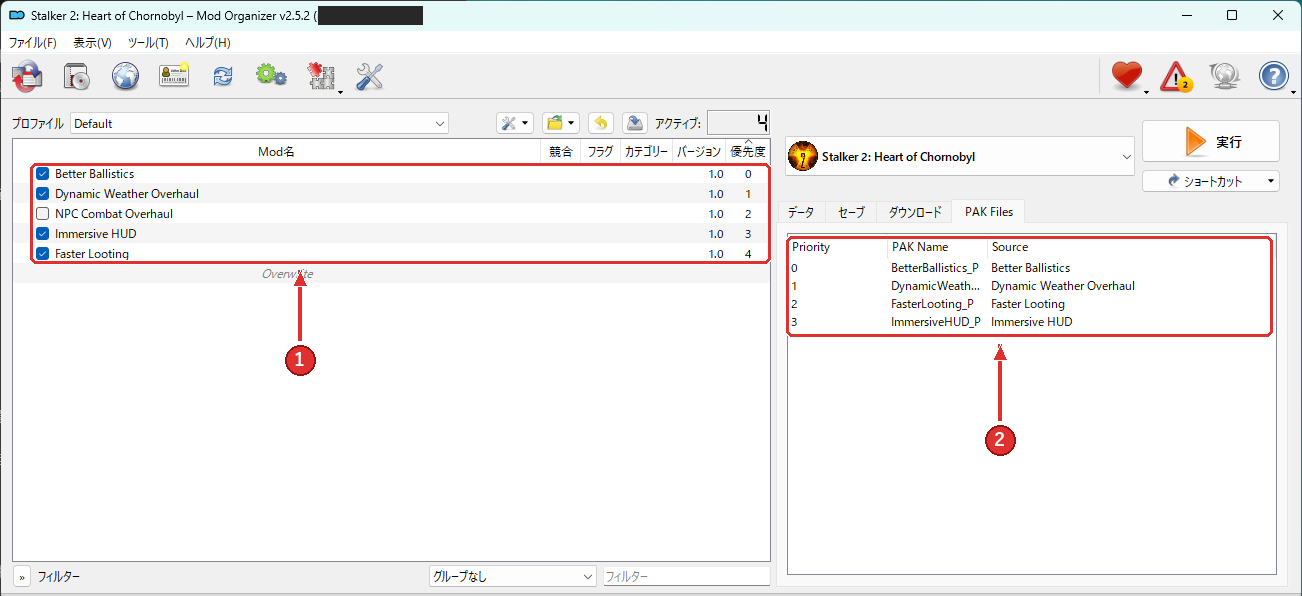Select the Overwrite row
1302x596 pixels.
[392, 274]
